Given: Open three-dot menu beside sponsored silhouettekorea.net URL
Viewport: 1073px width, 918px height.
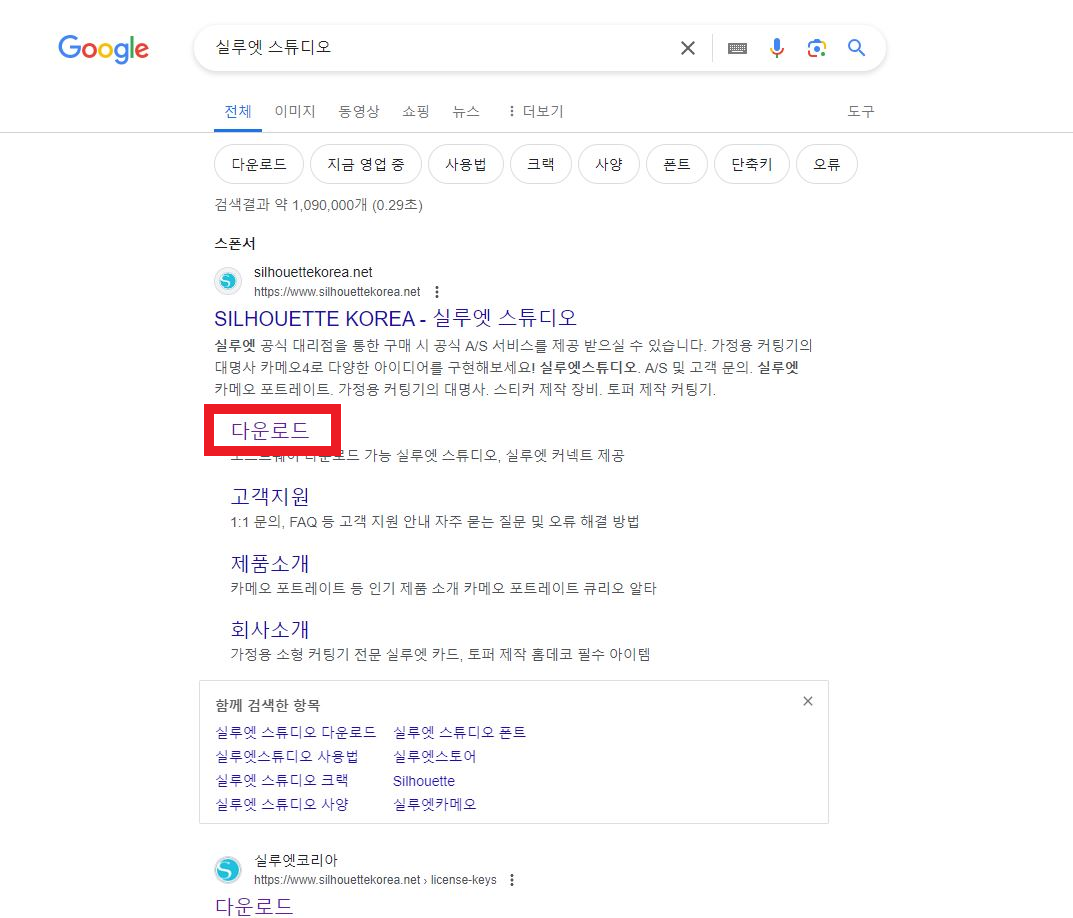Looking at the screenshot, I should (x=437, y=292).
